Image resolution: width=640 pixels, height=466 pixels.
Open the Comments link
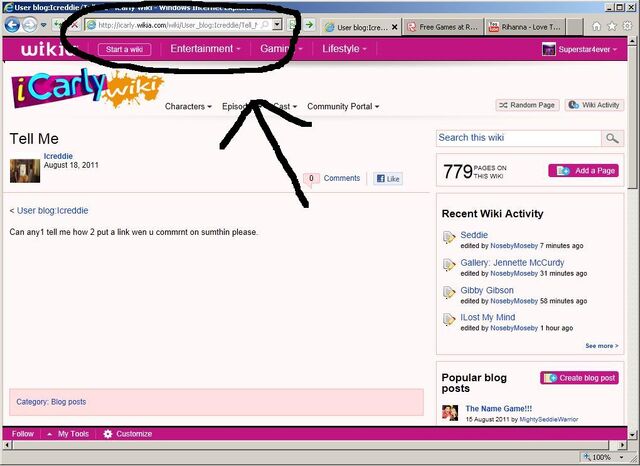(x=342, y=178)
